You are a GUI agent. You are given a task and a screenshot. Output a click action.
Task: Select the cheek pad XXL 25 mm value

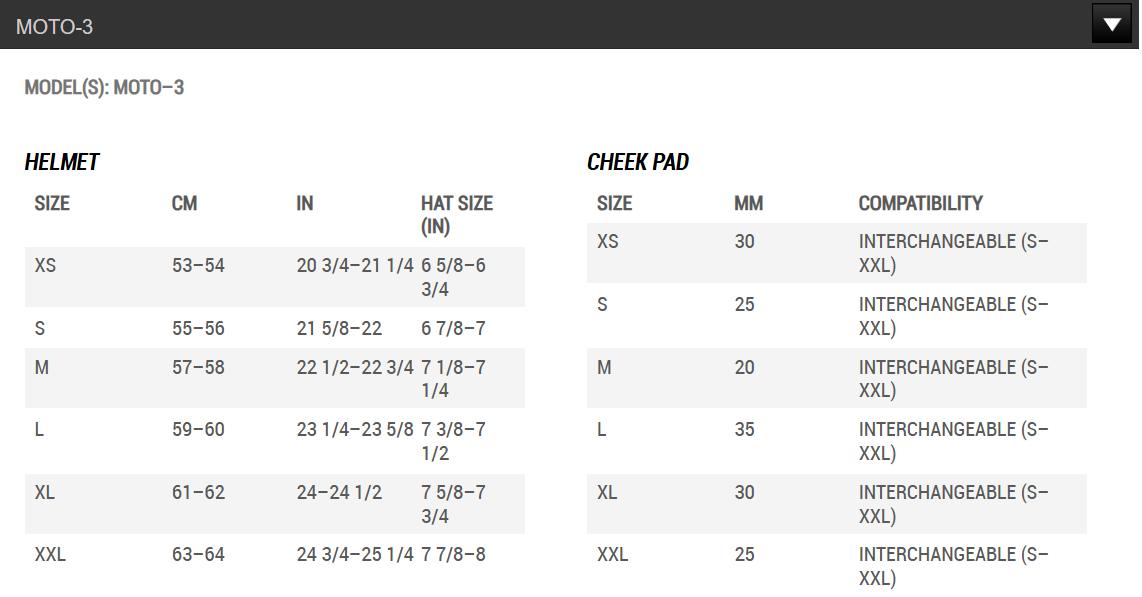point(744,554)
